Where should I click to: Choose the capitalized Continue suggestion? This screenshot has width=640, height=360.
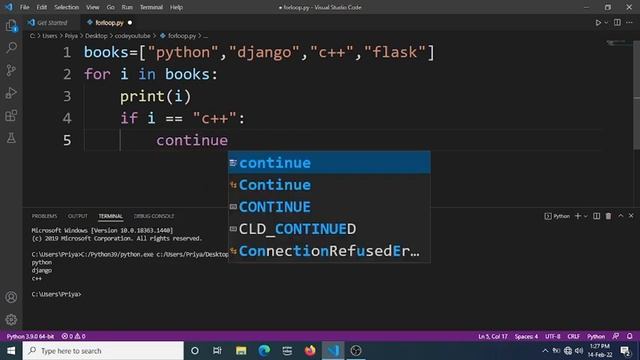click(x=329, y=185)
